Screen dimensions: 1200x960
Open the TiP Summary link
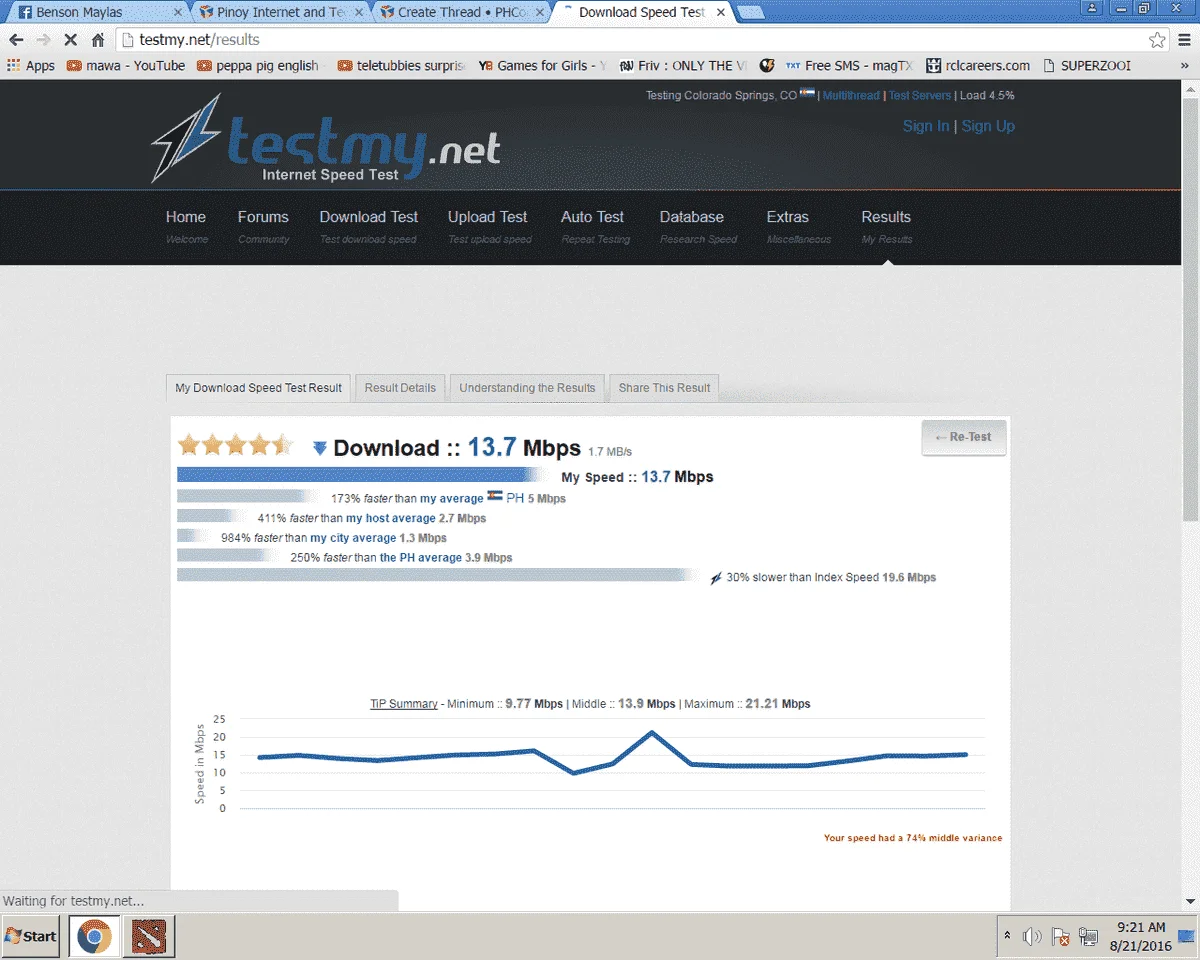(x=404, y=704)
